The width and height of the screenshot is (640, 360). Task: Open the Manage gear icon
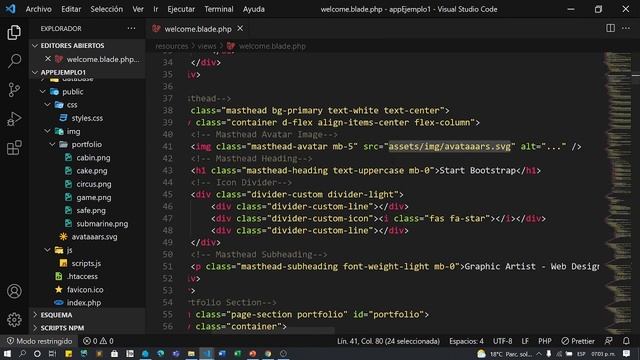pos(14,320)
